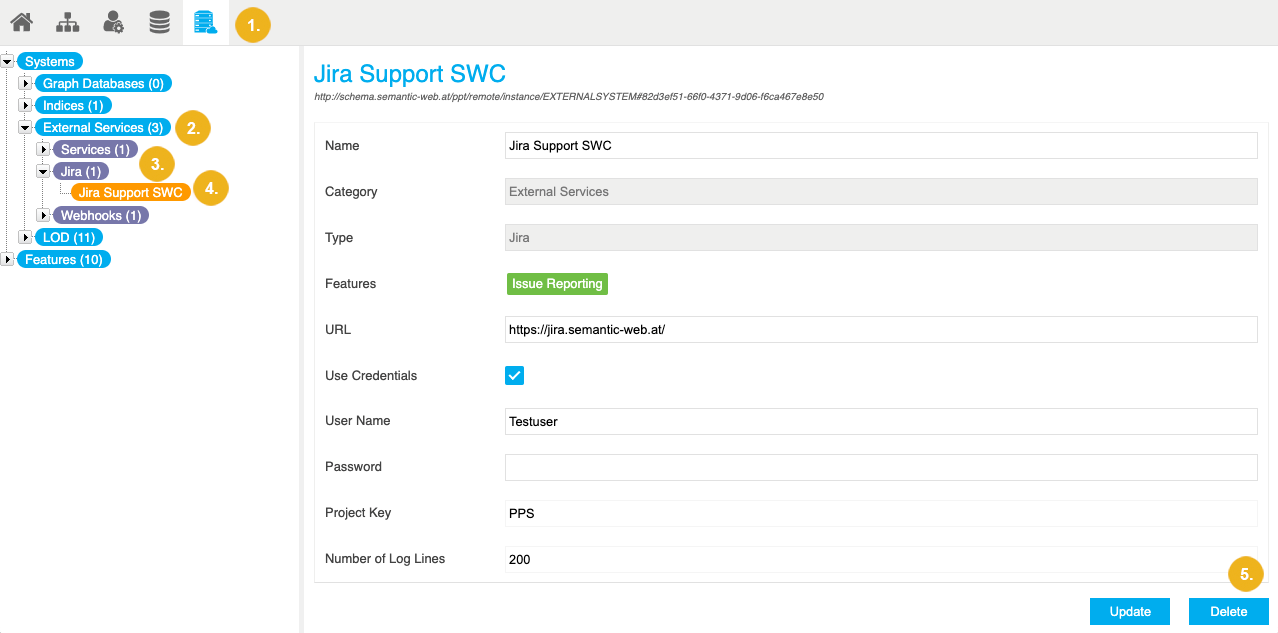Focus the Password field
1278x633 pixels.
(x=881, y=468)
